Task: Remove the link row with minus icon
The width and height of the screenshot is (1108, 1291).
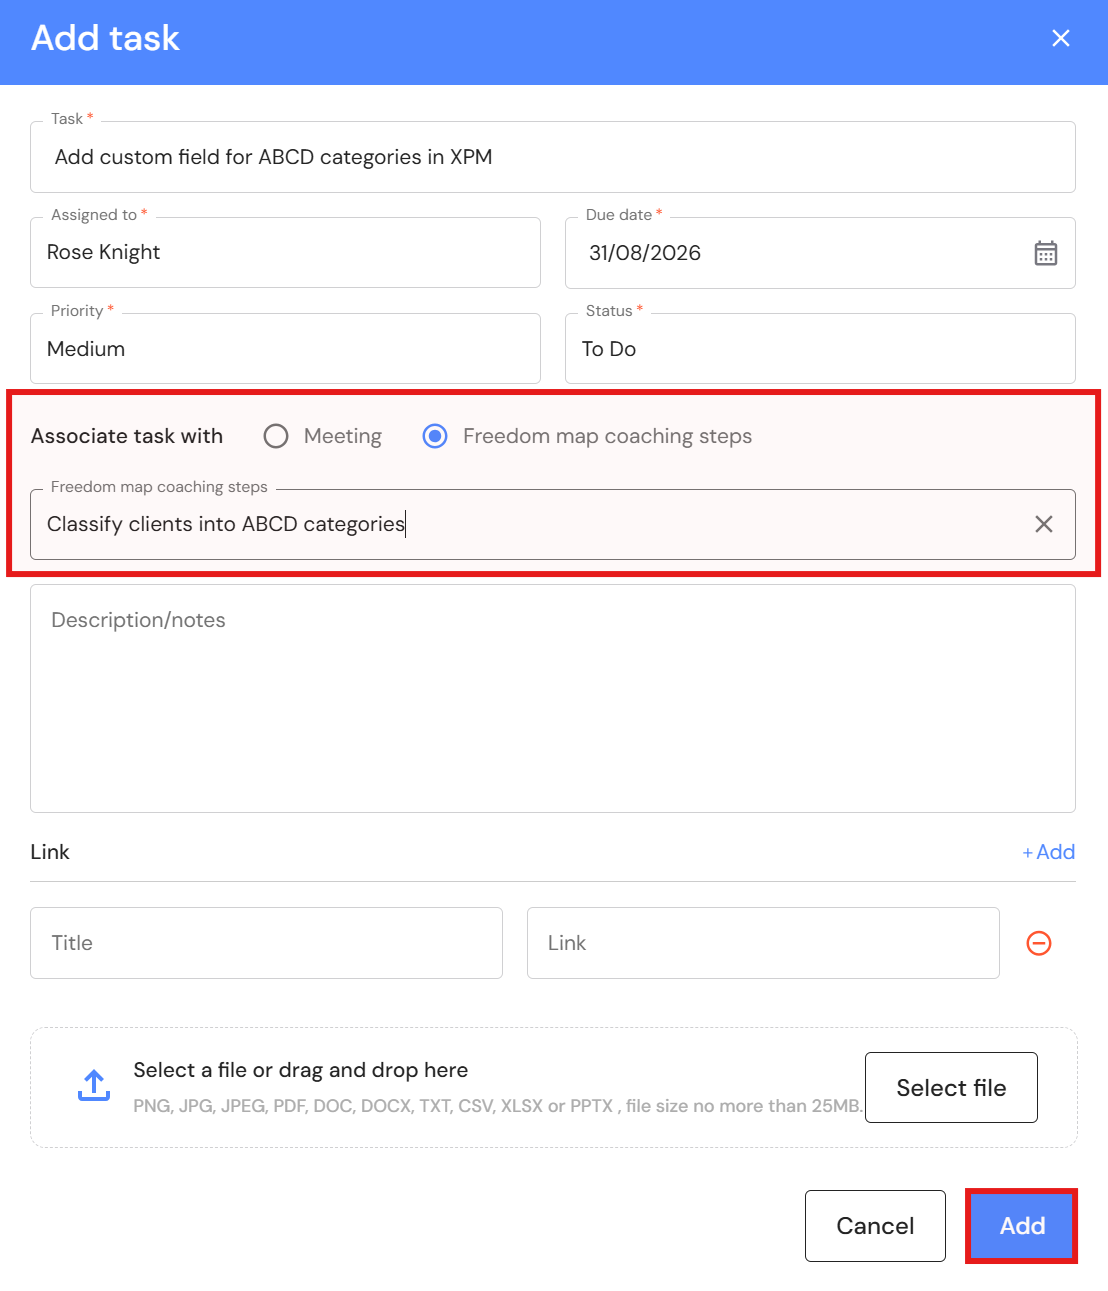Action: 1039,943
